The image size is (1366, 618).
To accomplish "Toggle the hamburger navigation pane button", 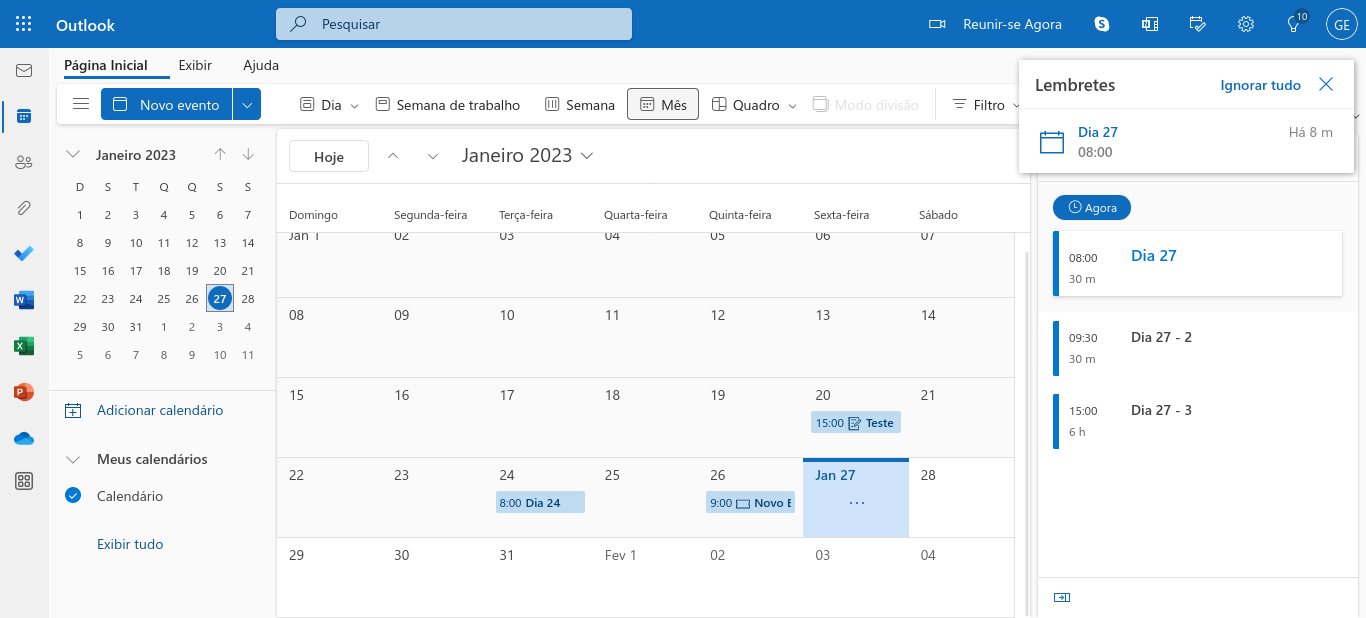I will pos(81,104).
